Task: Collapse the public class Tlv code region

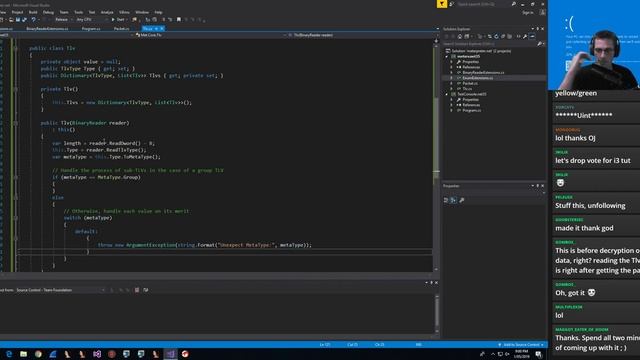Action: pos(15,48)
